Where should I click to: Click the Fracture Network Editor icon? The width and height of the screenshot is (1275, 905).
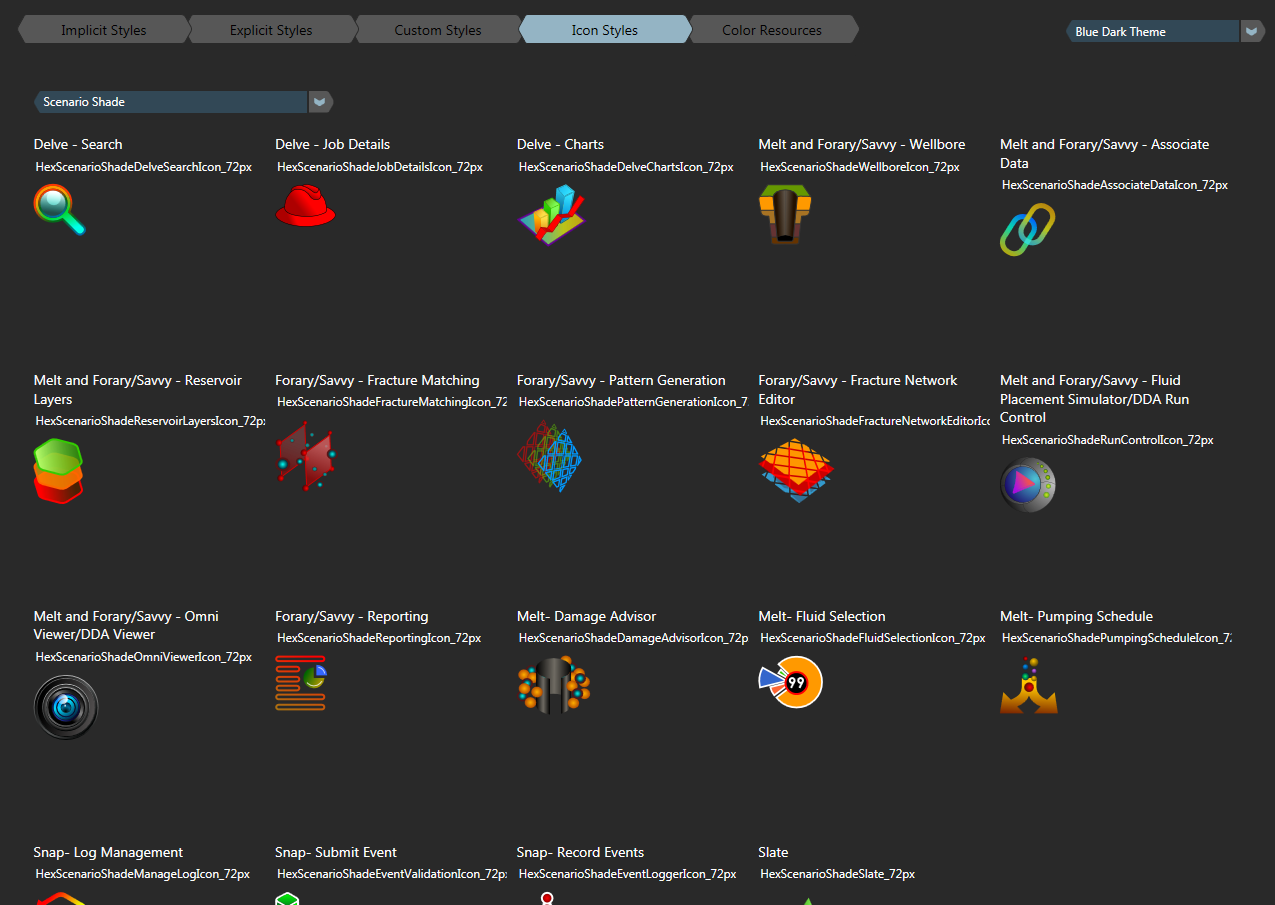[796, 469]
